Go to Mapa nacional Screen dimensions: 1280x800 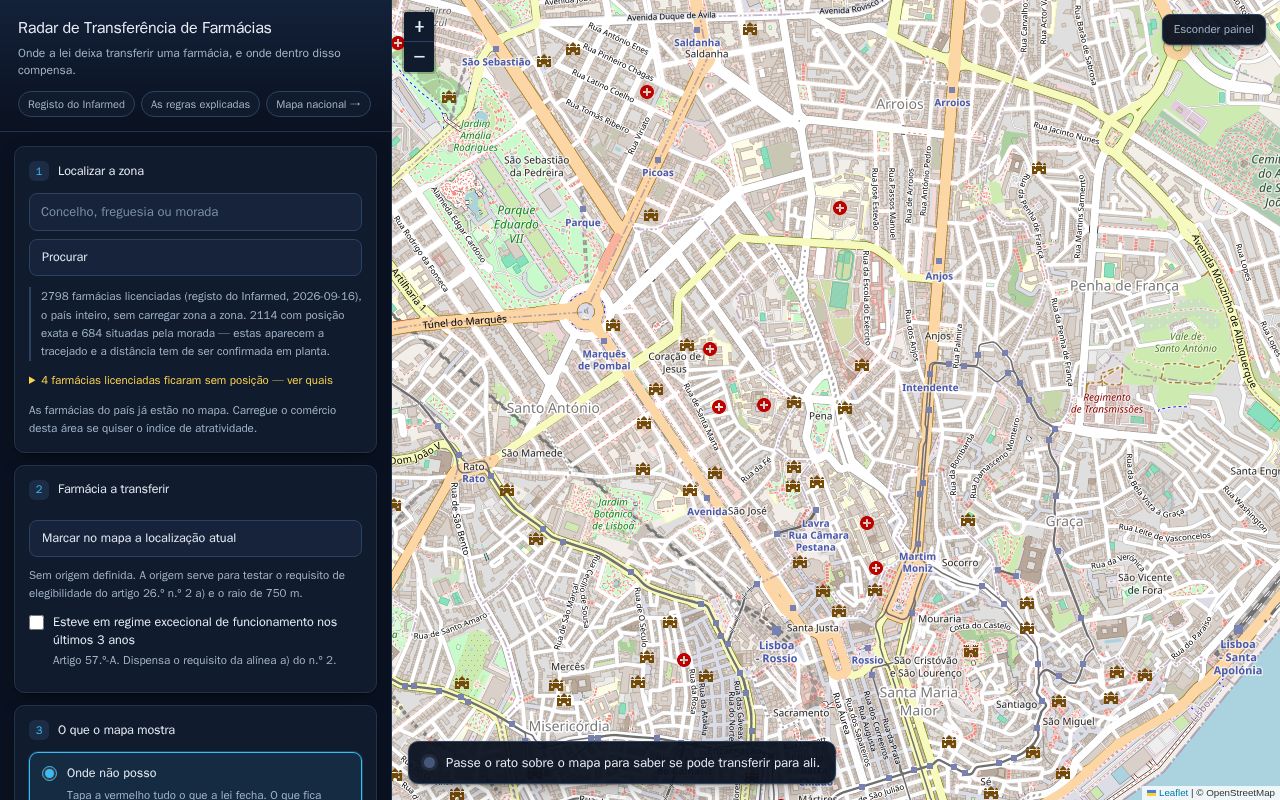click(x=318, y=104)
